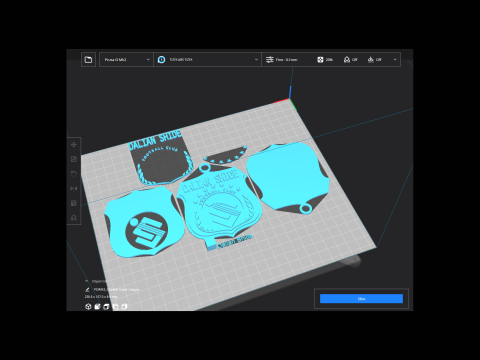Switch to right side view icon
Viewport: 480px width, 360px height.
124,306
